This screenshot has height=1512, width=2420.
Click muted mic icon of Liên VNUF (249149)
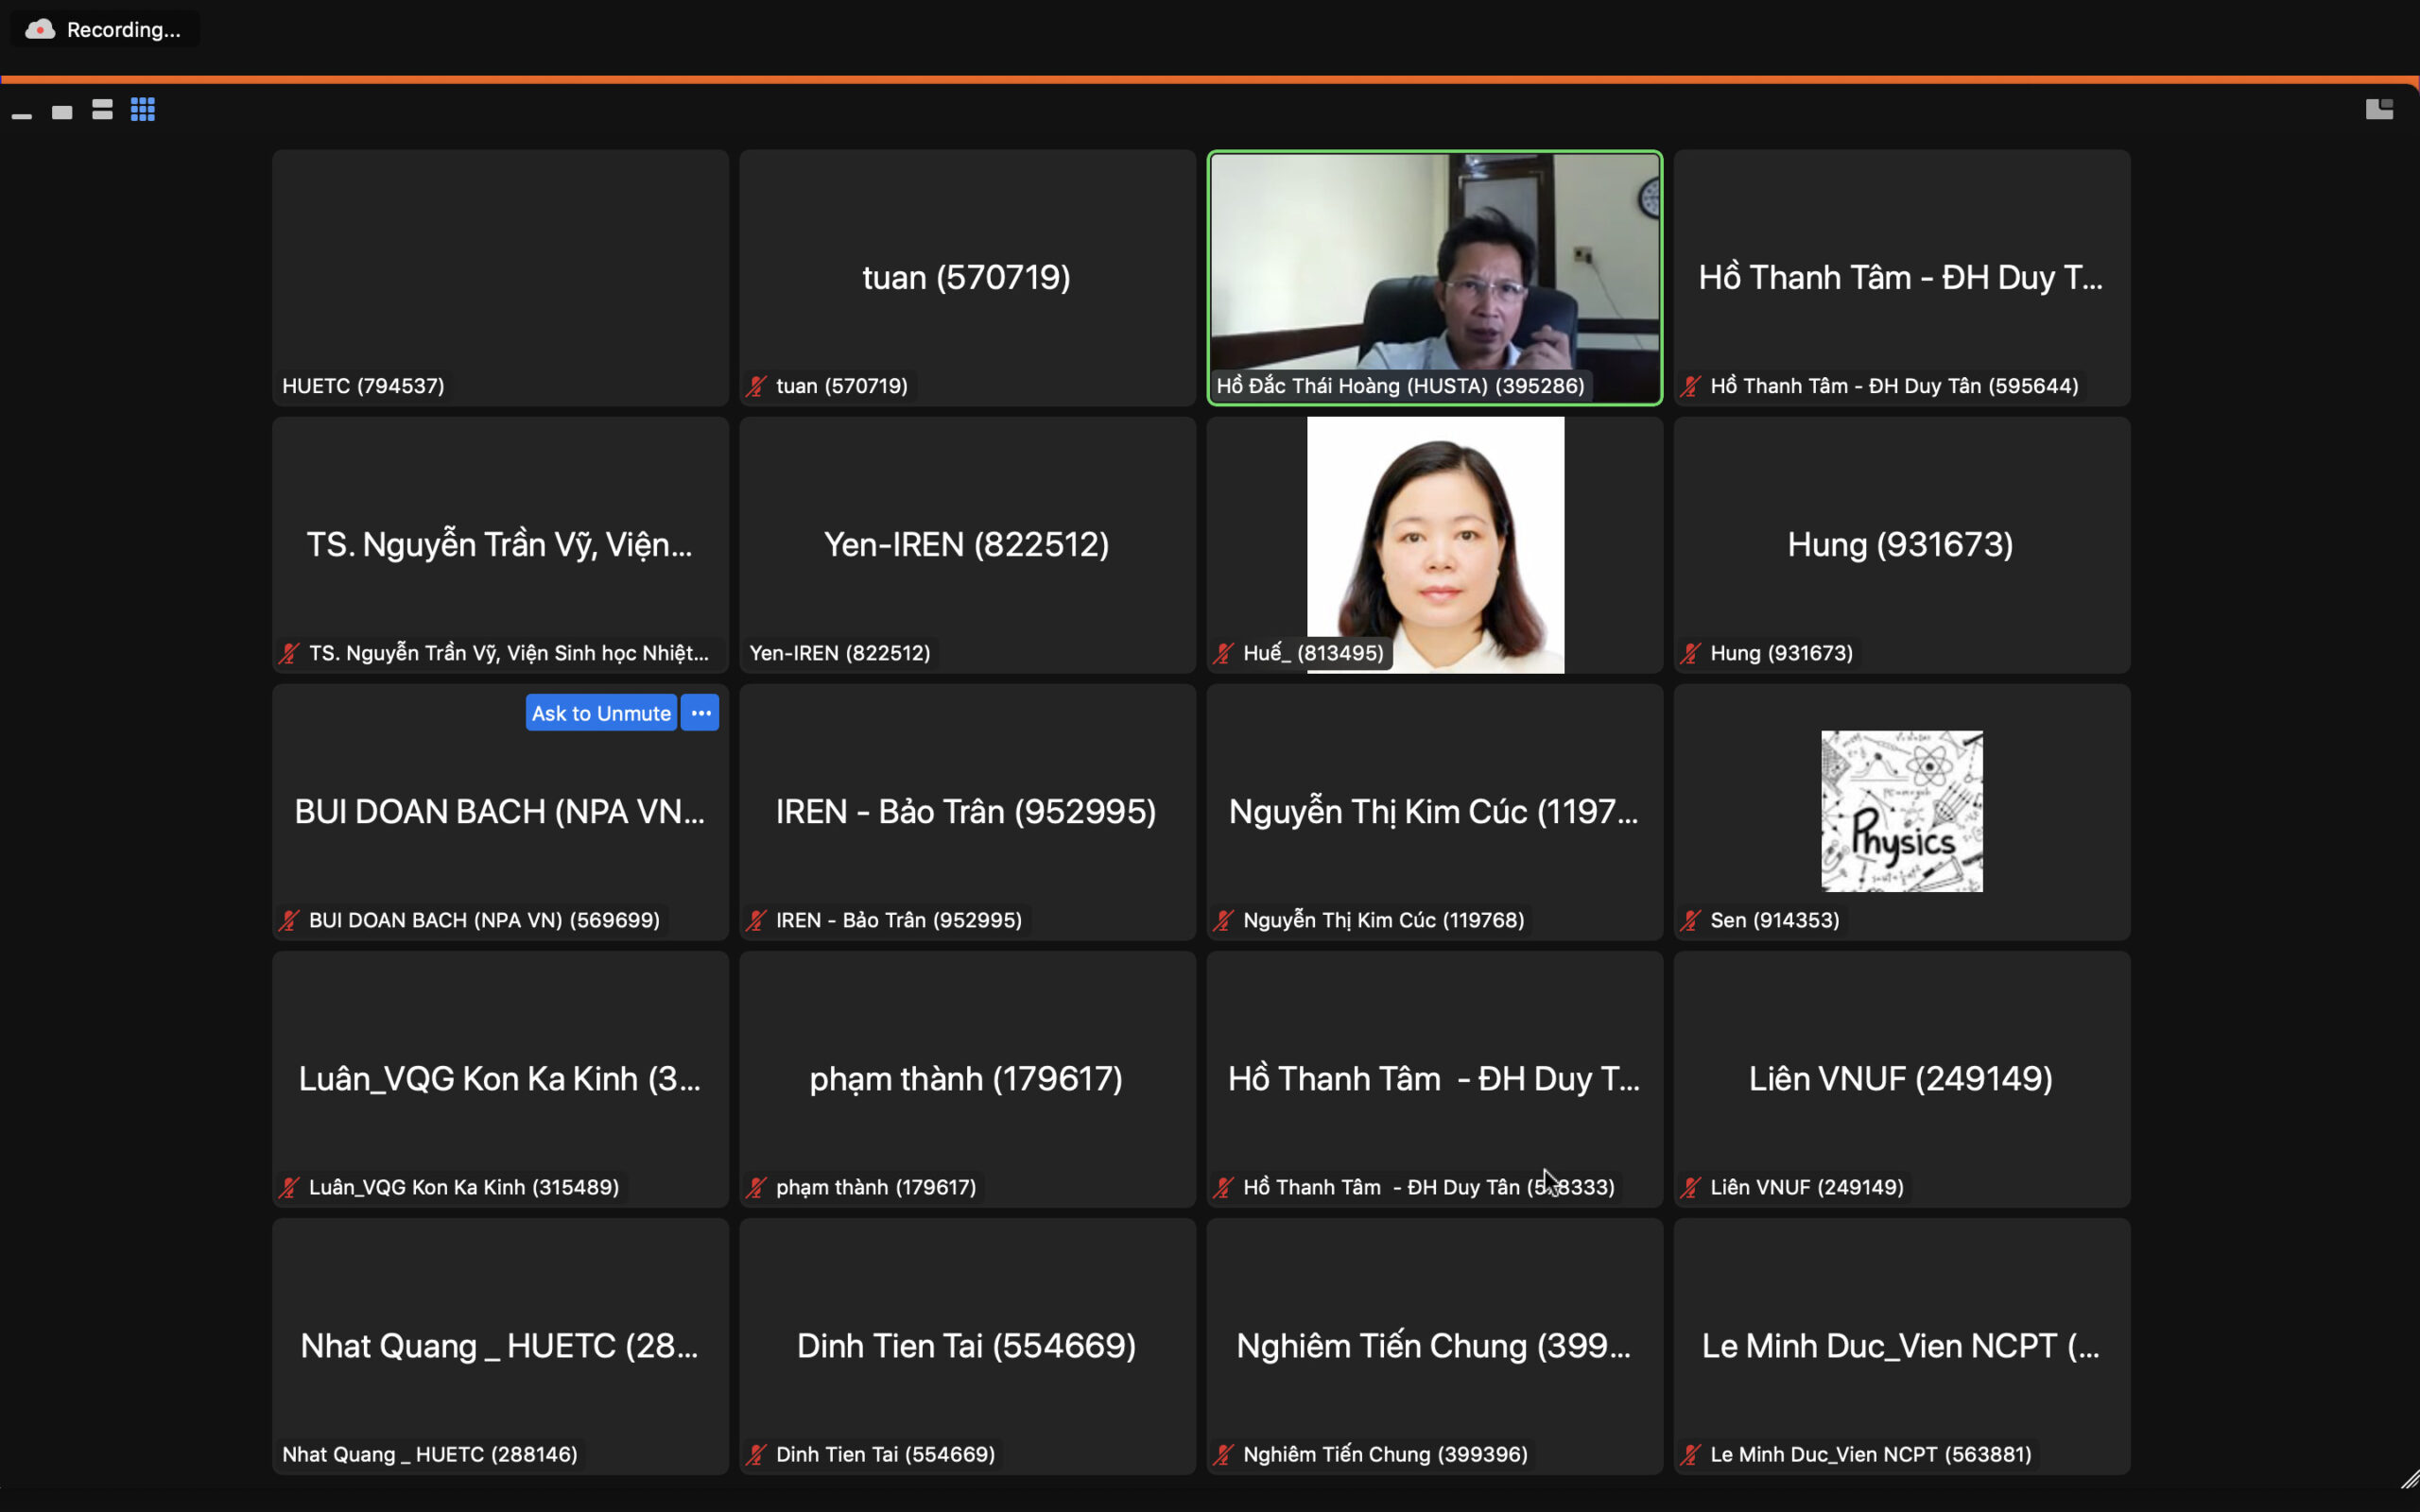(1691, 1187)
